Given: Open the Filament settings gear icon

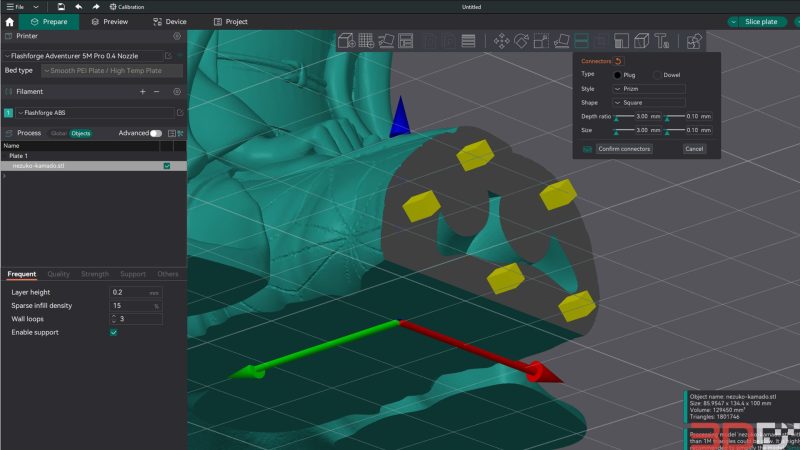Looking at the screenshot, I should (x=177, y=91).
